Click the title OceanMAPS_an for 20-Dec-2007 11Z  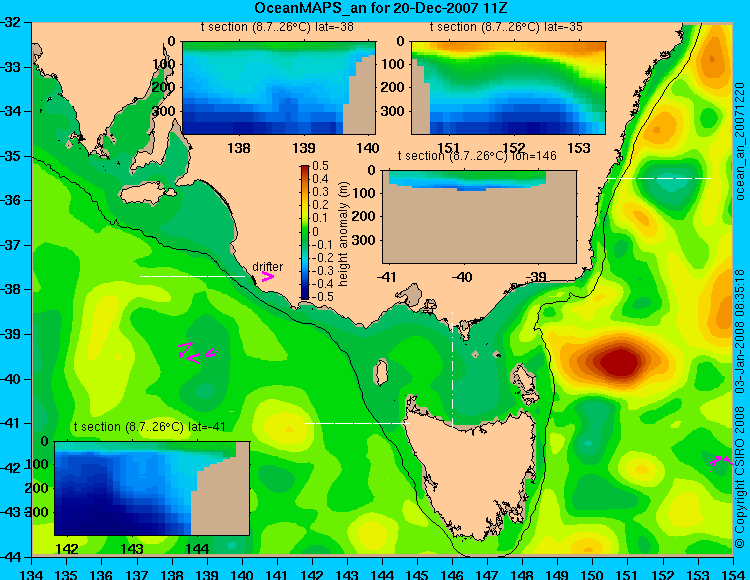(x=380, y=8)
